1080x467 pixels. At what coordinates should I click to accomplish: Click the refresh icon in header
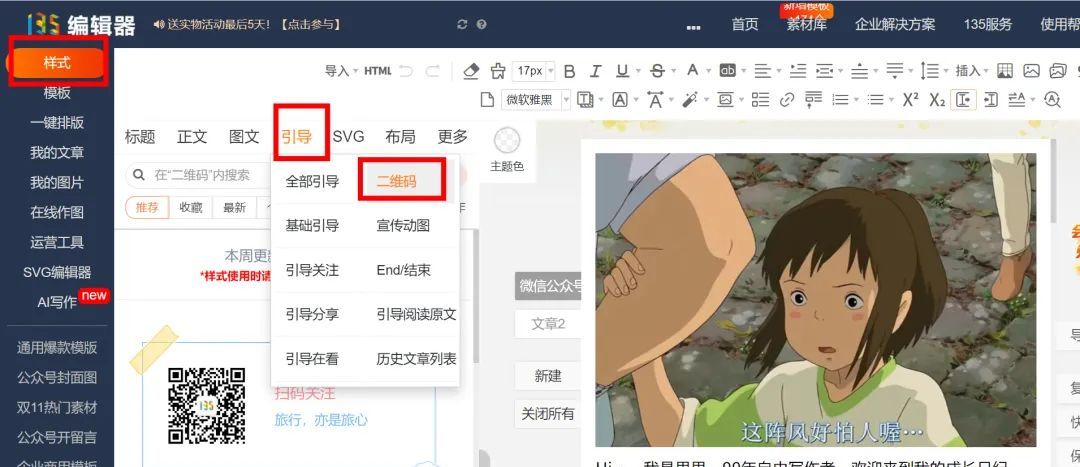(x=462, y=24)
